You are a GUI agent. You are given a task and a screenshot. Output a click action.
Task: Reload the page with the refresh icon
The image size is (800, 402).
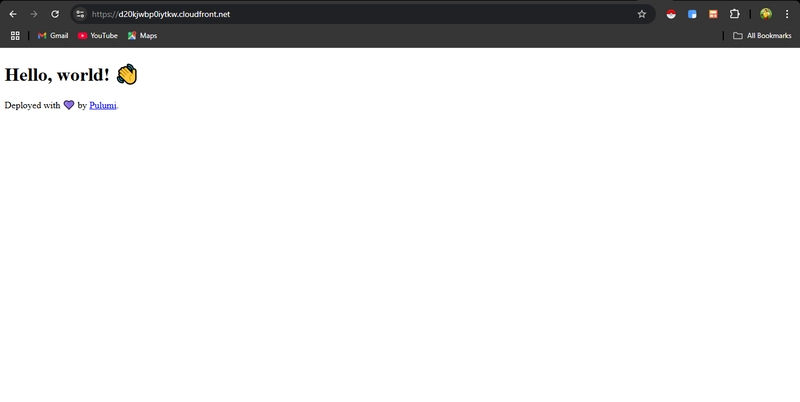[x=55, y=14]
